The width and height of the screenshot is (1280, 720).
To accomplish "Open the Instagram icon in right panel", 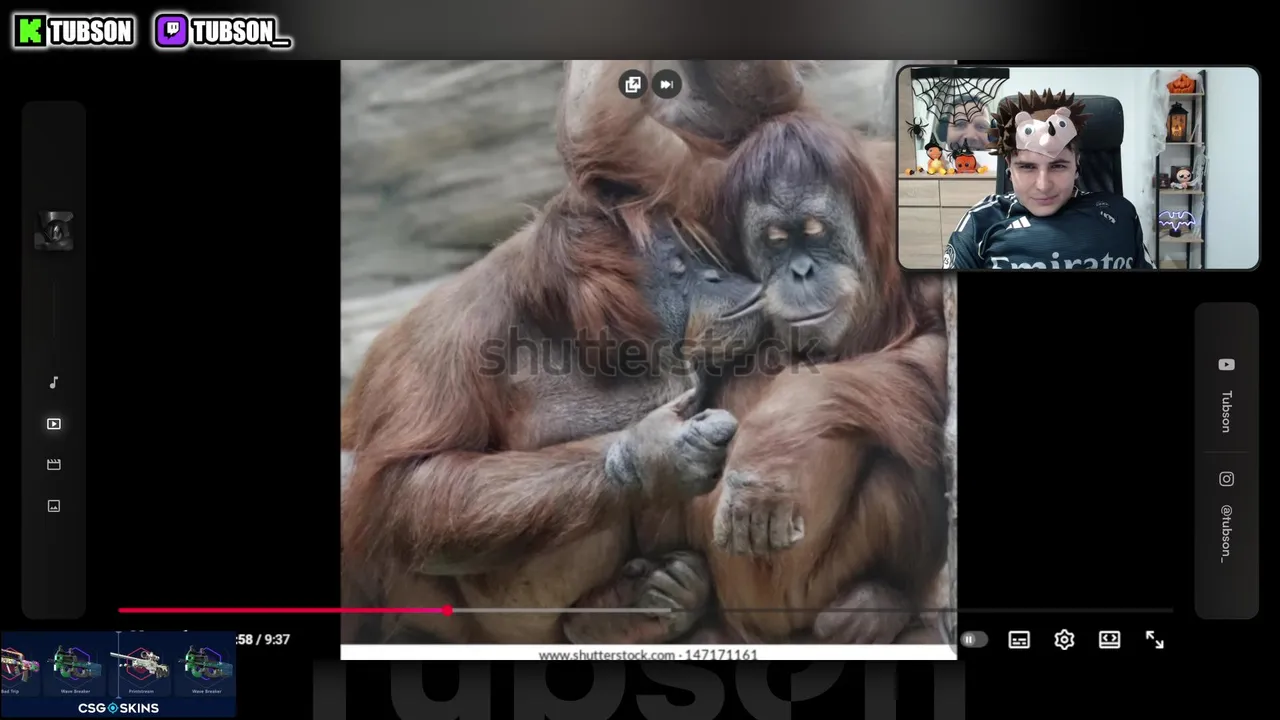I will pos(1226,479).
